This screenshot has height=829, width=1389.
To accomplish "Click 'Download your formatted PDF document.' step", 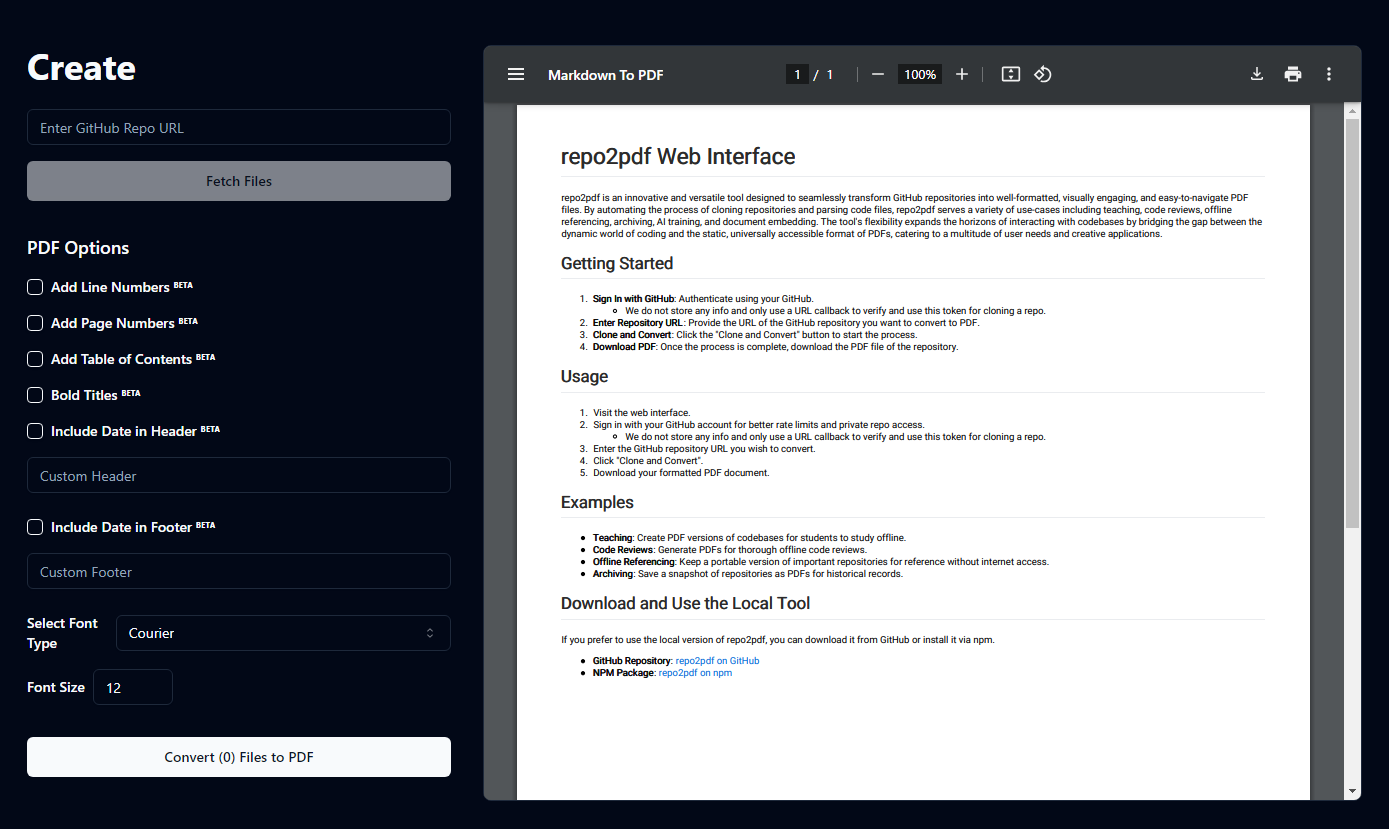I will coord(681,473).
